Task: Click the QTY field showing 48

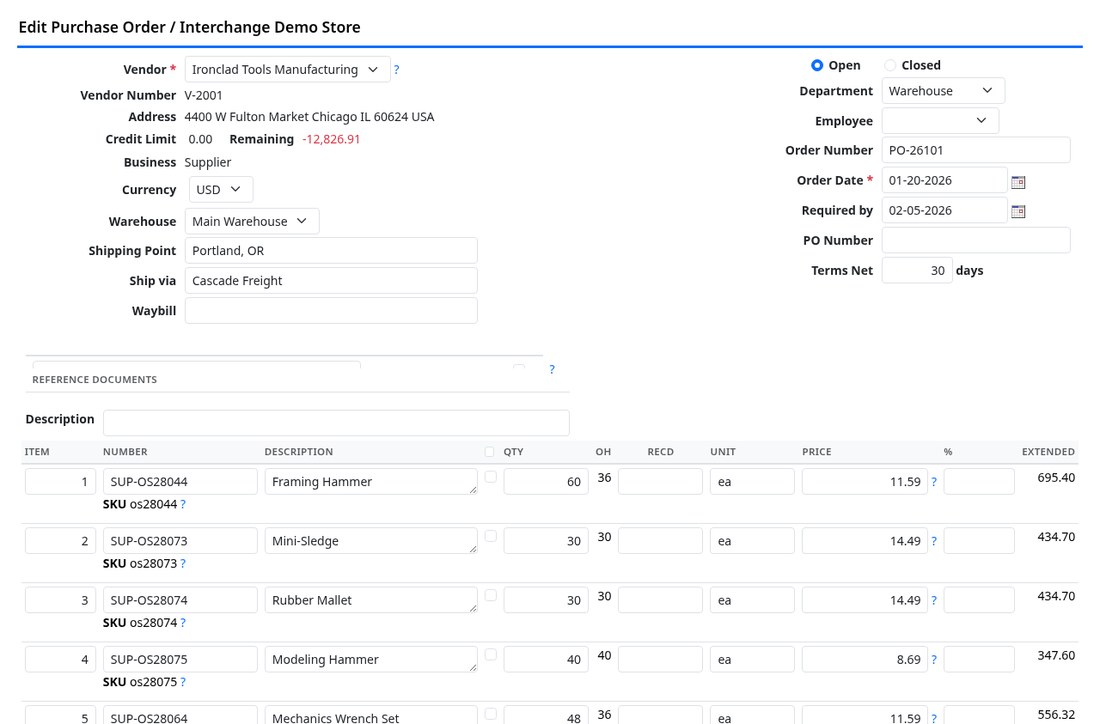Action: (546, 716)
